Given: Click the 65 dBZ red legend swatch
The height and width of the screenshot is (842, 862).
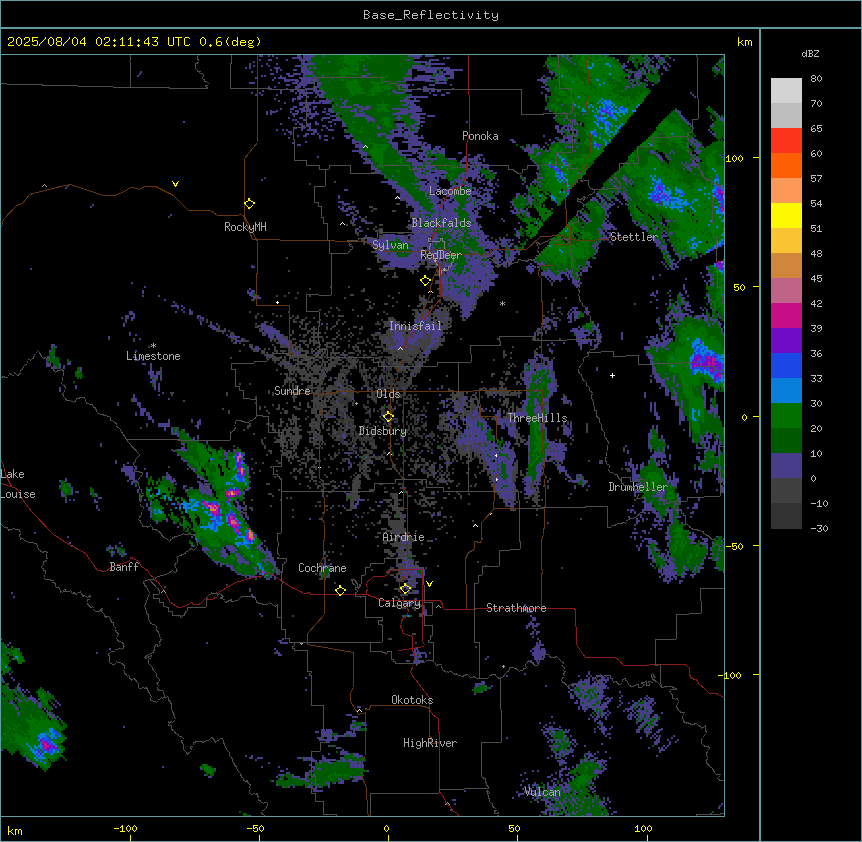Looking at the screenshot, I should coord(786,140).
